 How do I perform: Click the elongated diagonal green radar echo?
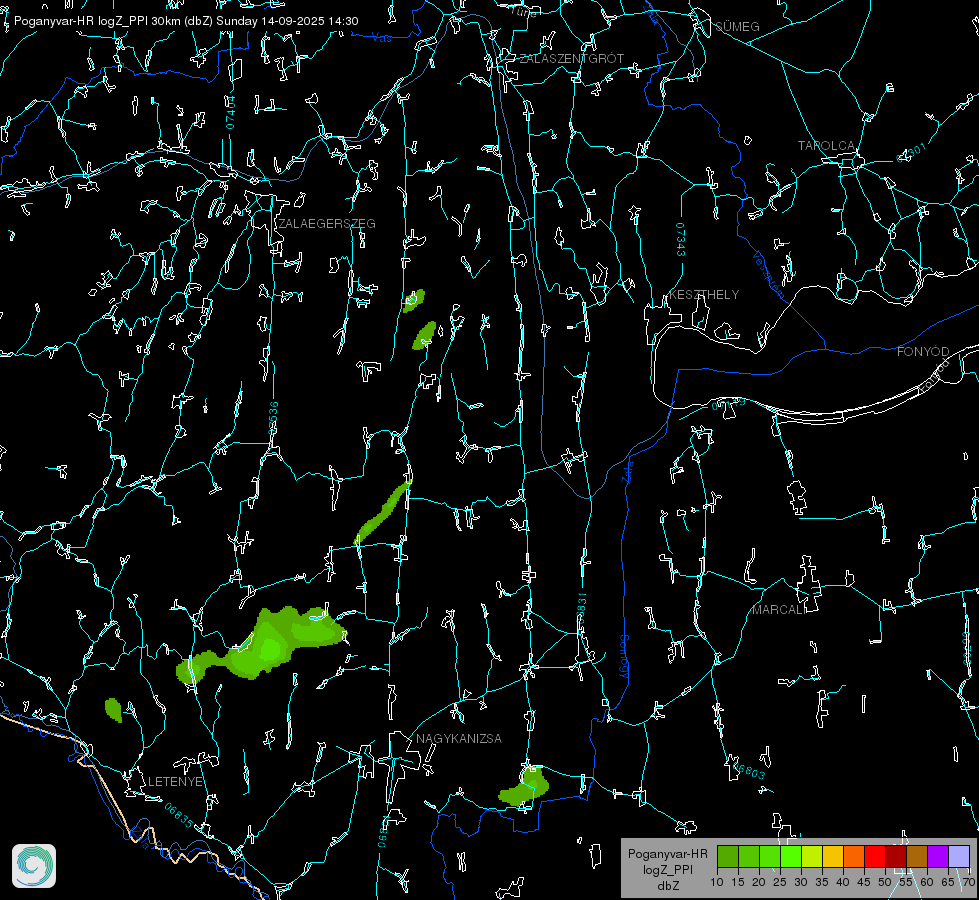click(382, 512)
